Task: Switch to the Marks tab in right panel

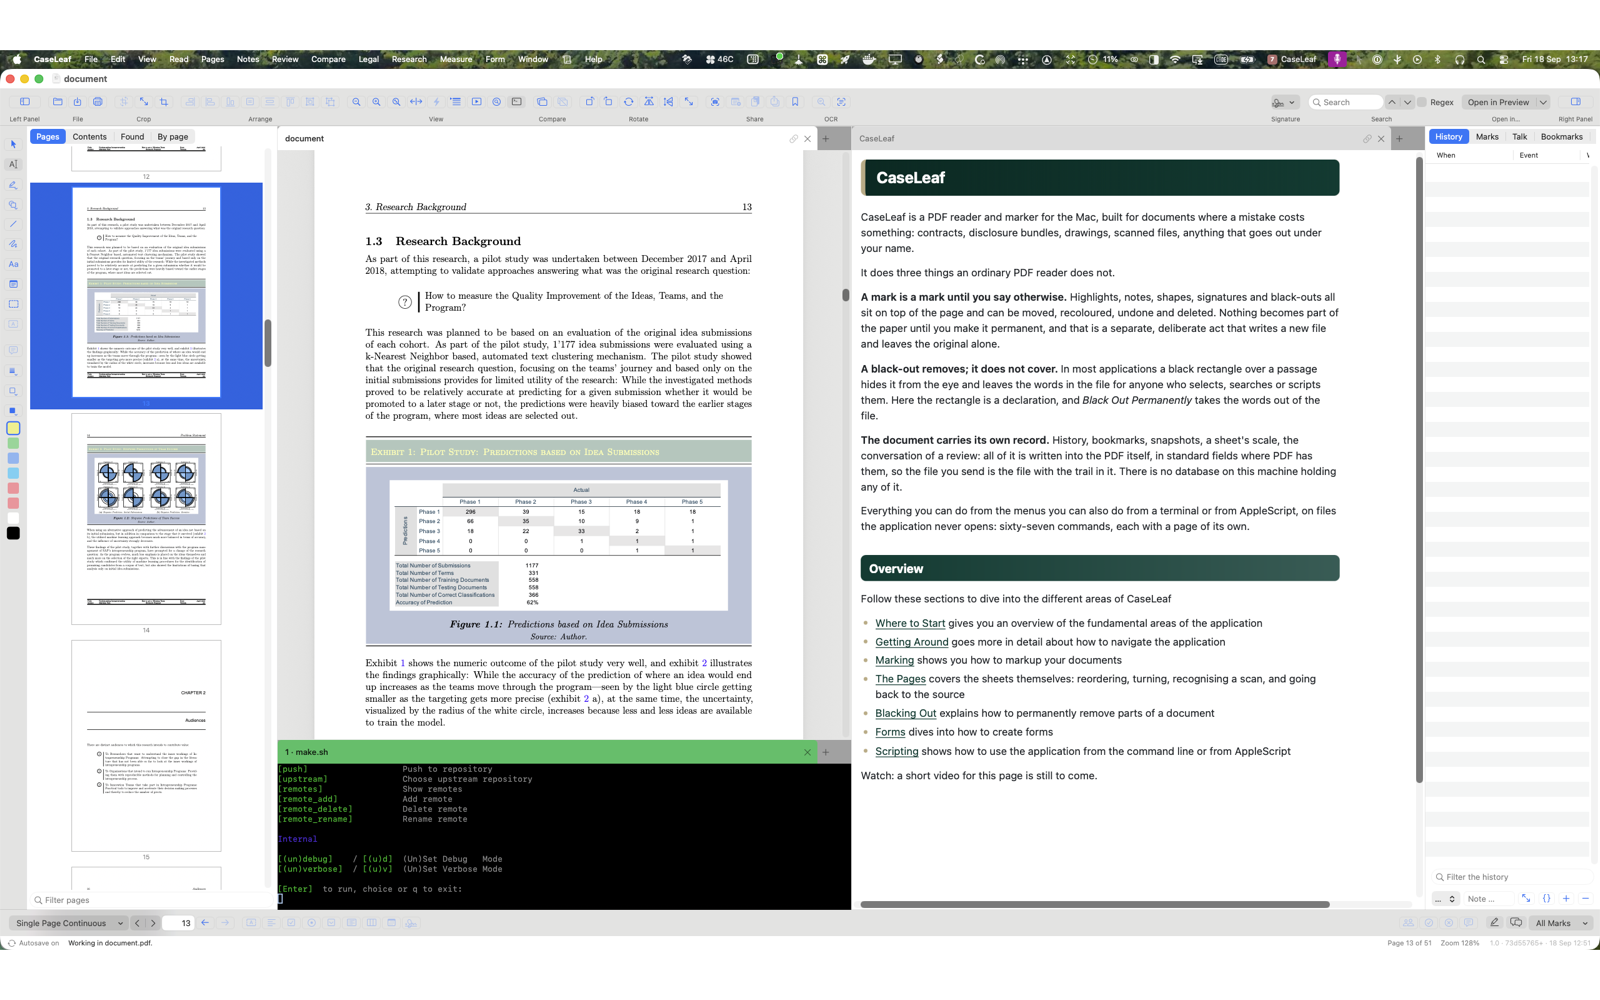Action: 1487,137
